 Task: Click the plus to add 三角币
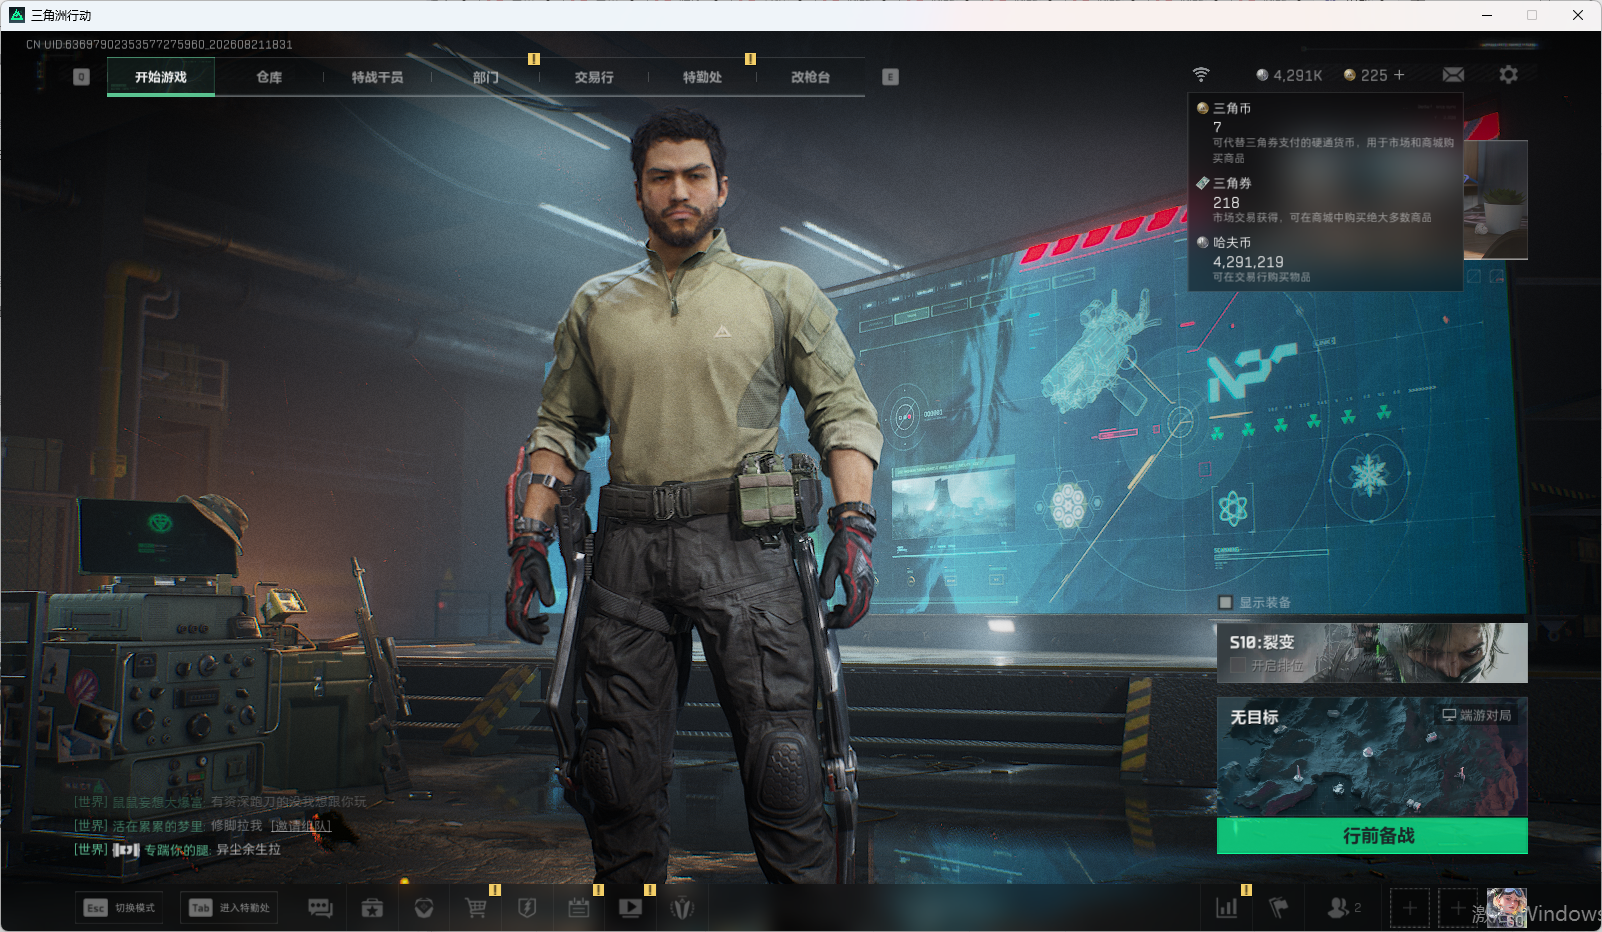[1399, 75]
